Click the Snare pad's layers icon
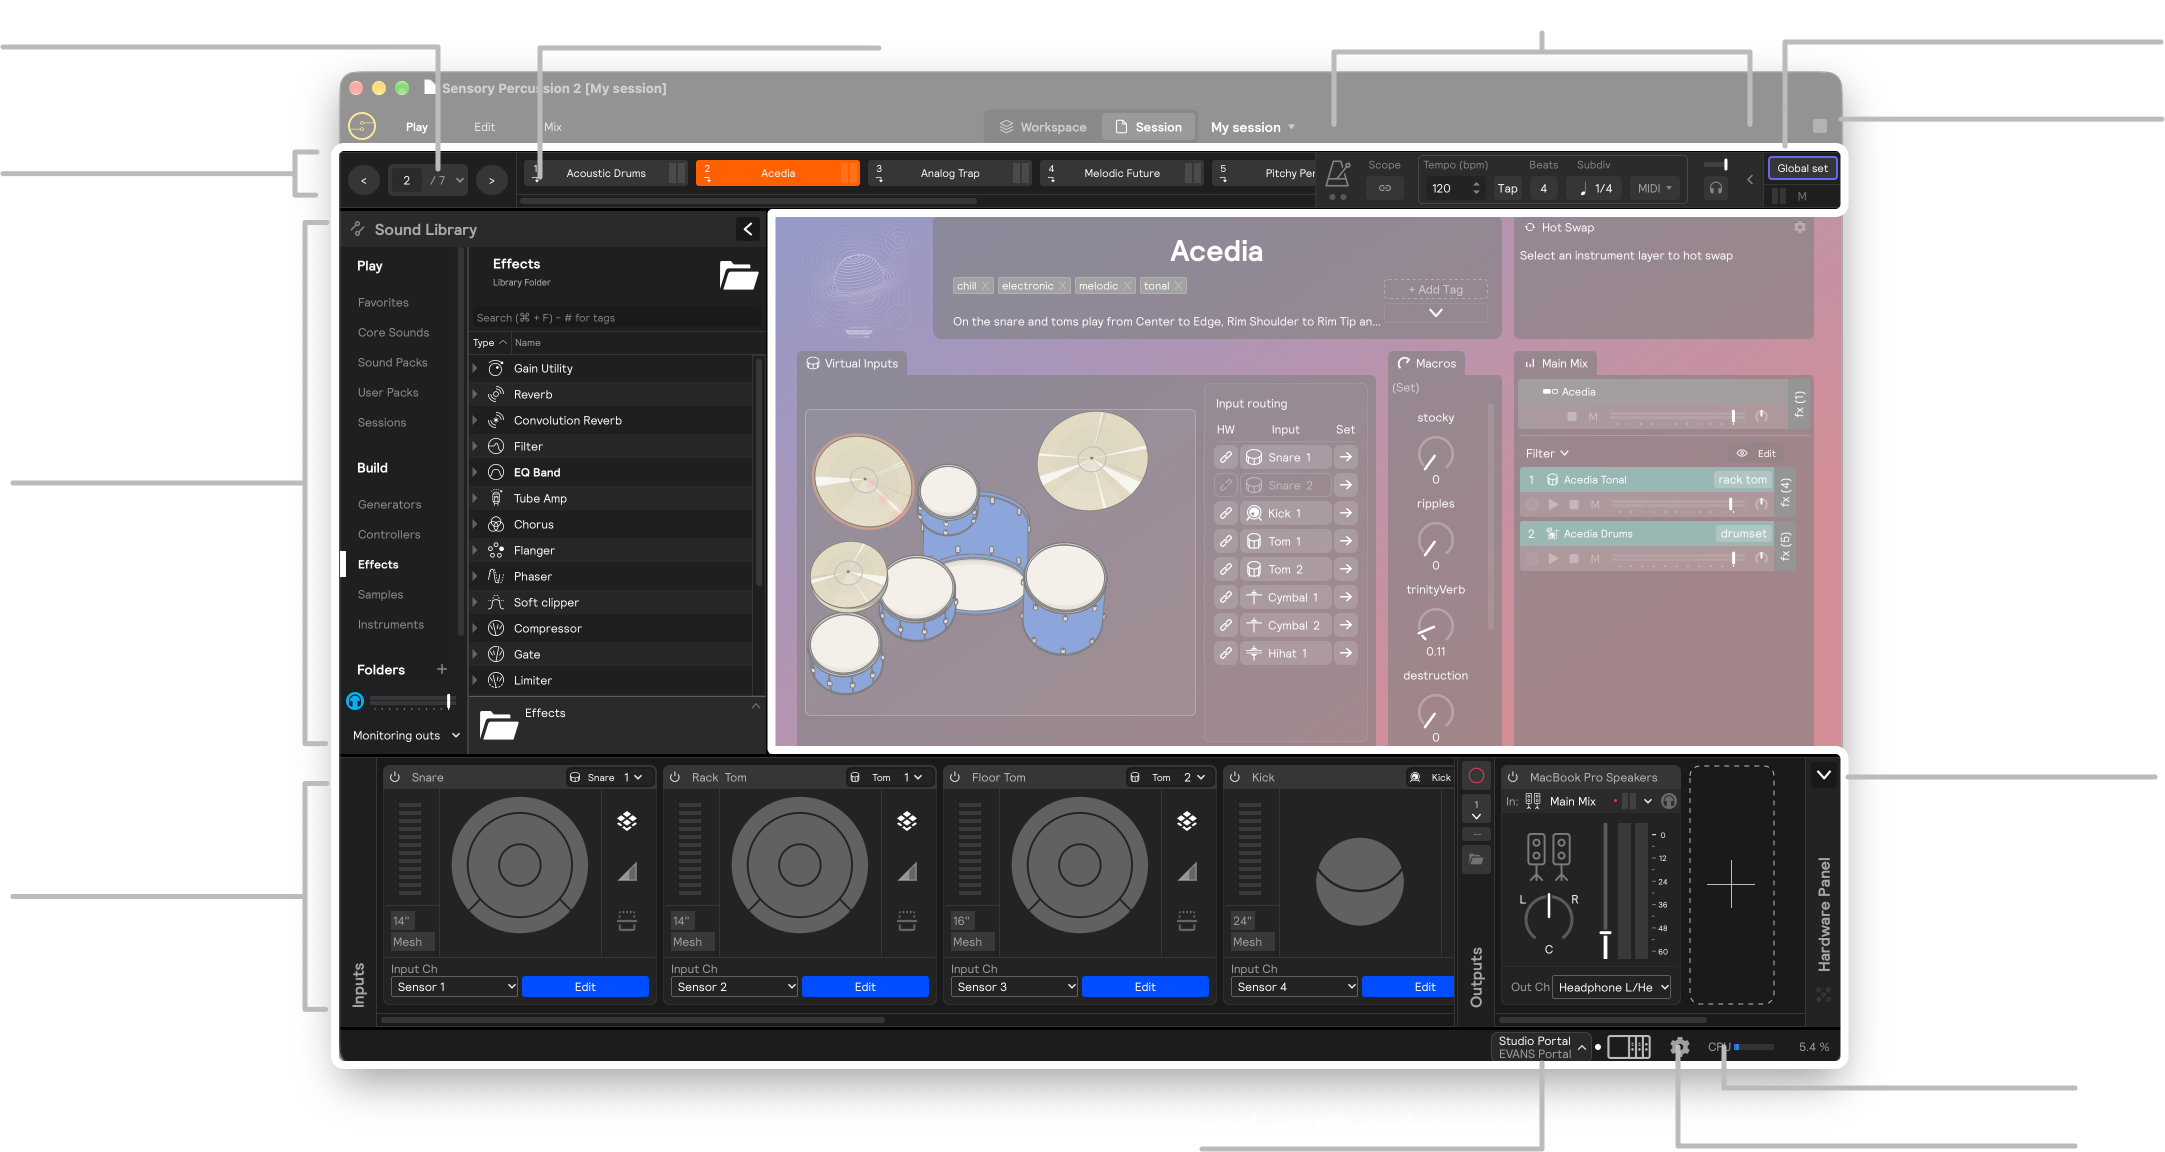 (x=627, y=821)
